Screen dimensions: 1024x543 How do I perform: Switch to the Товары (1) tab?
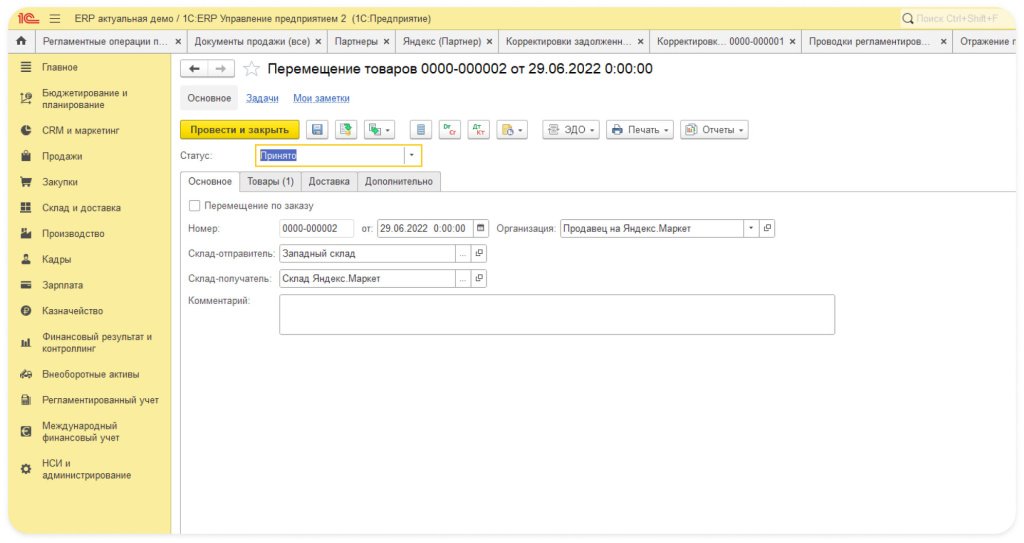(x=270, y=181)
